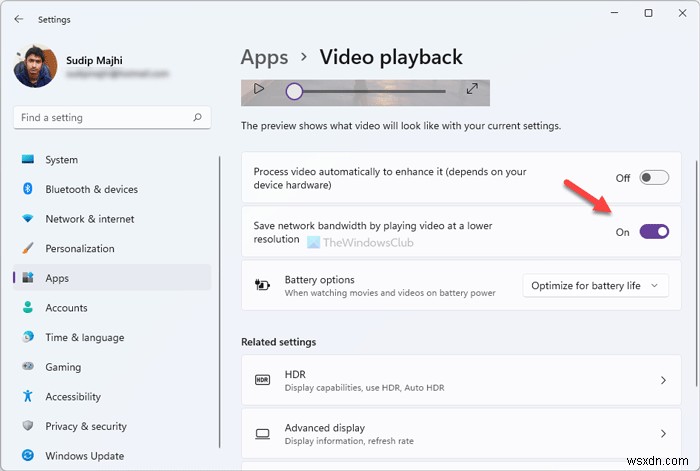This screenshot has height=471, width=700.
Task: Open Windows Update page
Action: (112, 456)
